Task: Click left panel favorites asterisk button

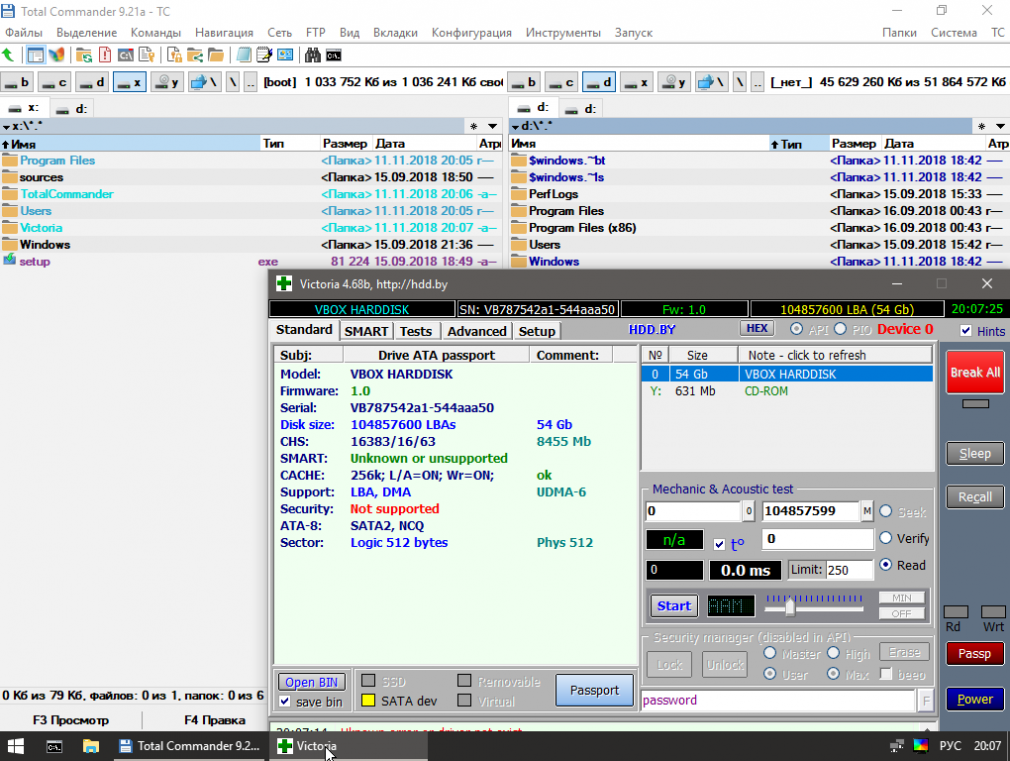Action: (x=473, y=126)
